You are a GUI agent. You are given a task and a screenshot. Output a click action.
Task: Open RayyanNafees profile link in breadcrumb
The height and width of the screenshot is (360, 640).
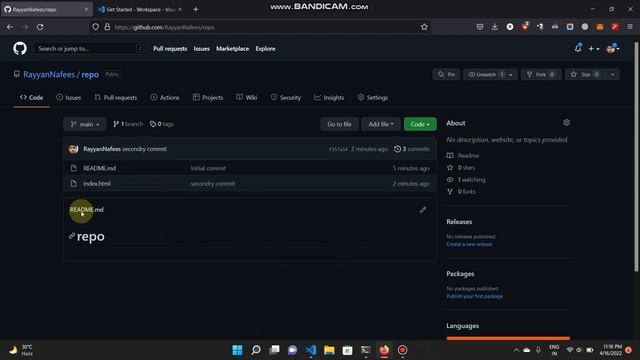[x=49, y=74]
